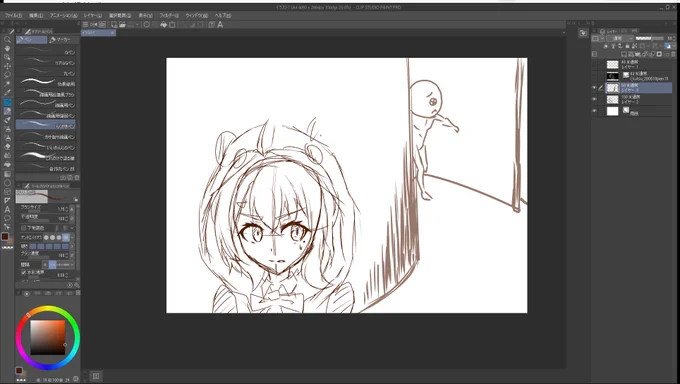This screenshot has width=680, height=384.
Task: Select the Ruler tool
Action: click(7, 200)
